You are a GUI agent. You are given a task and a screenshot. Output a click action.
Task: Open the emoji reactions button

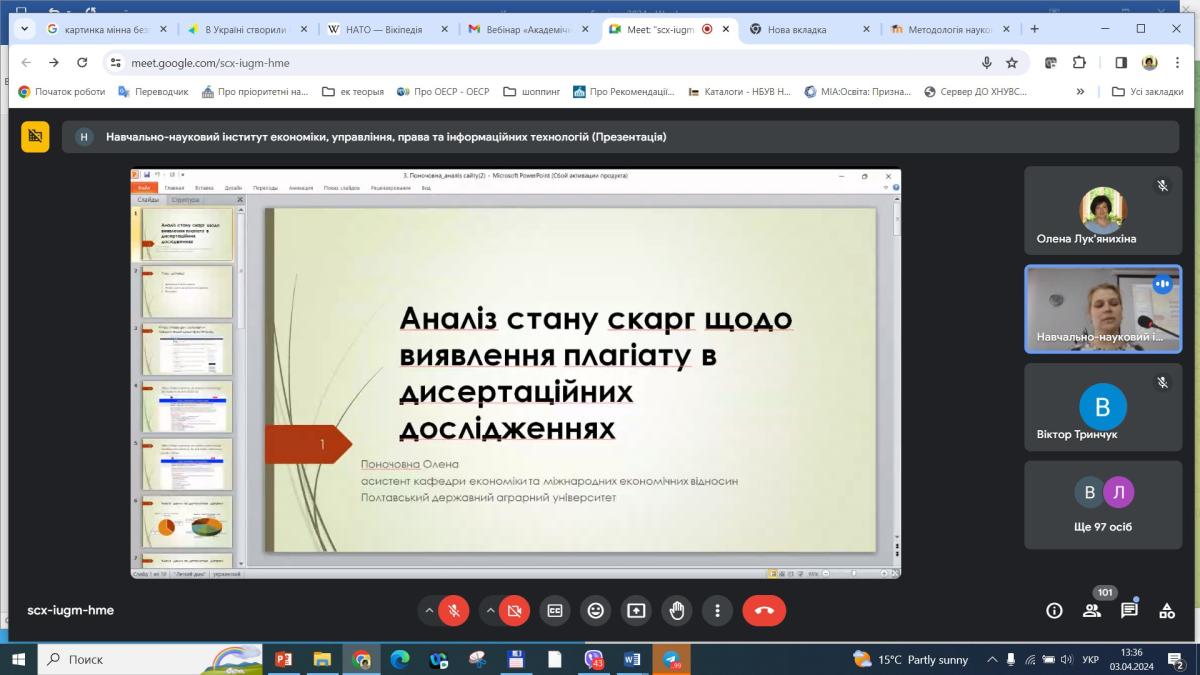tap(596, 610)
